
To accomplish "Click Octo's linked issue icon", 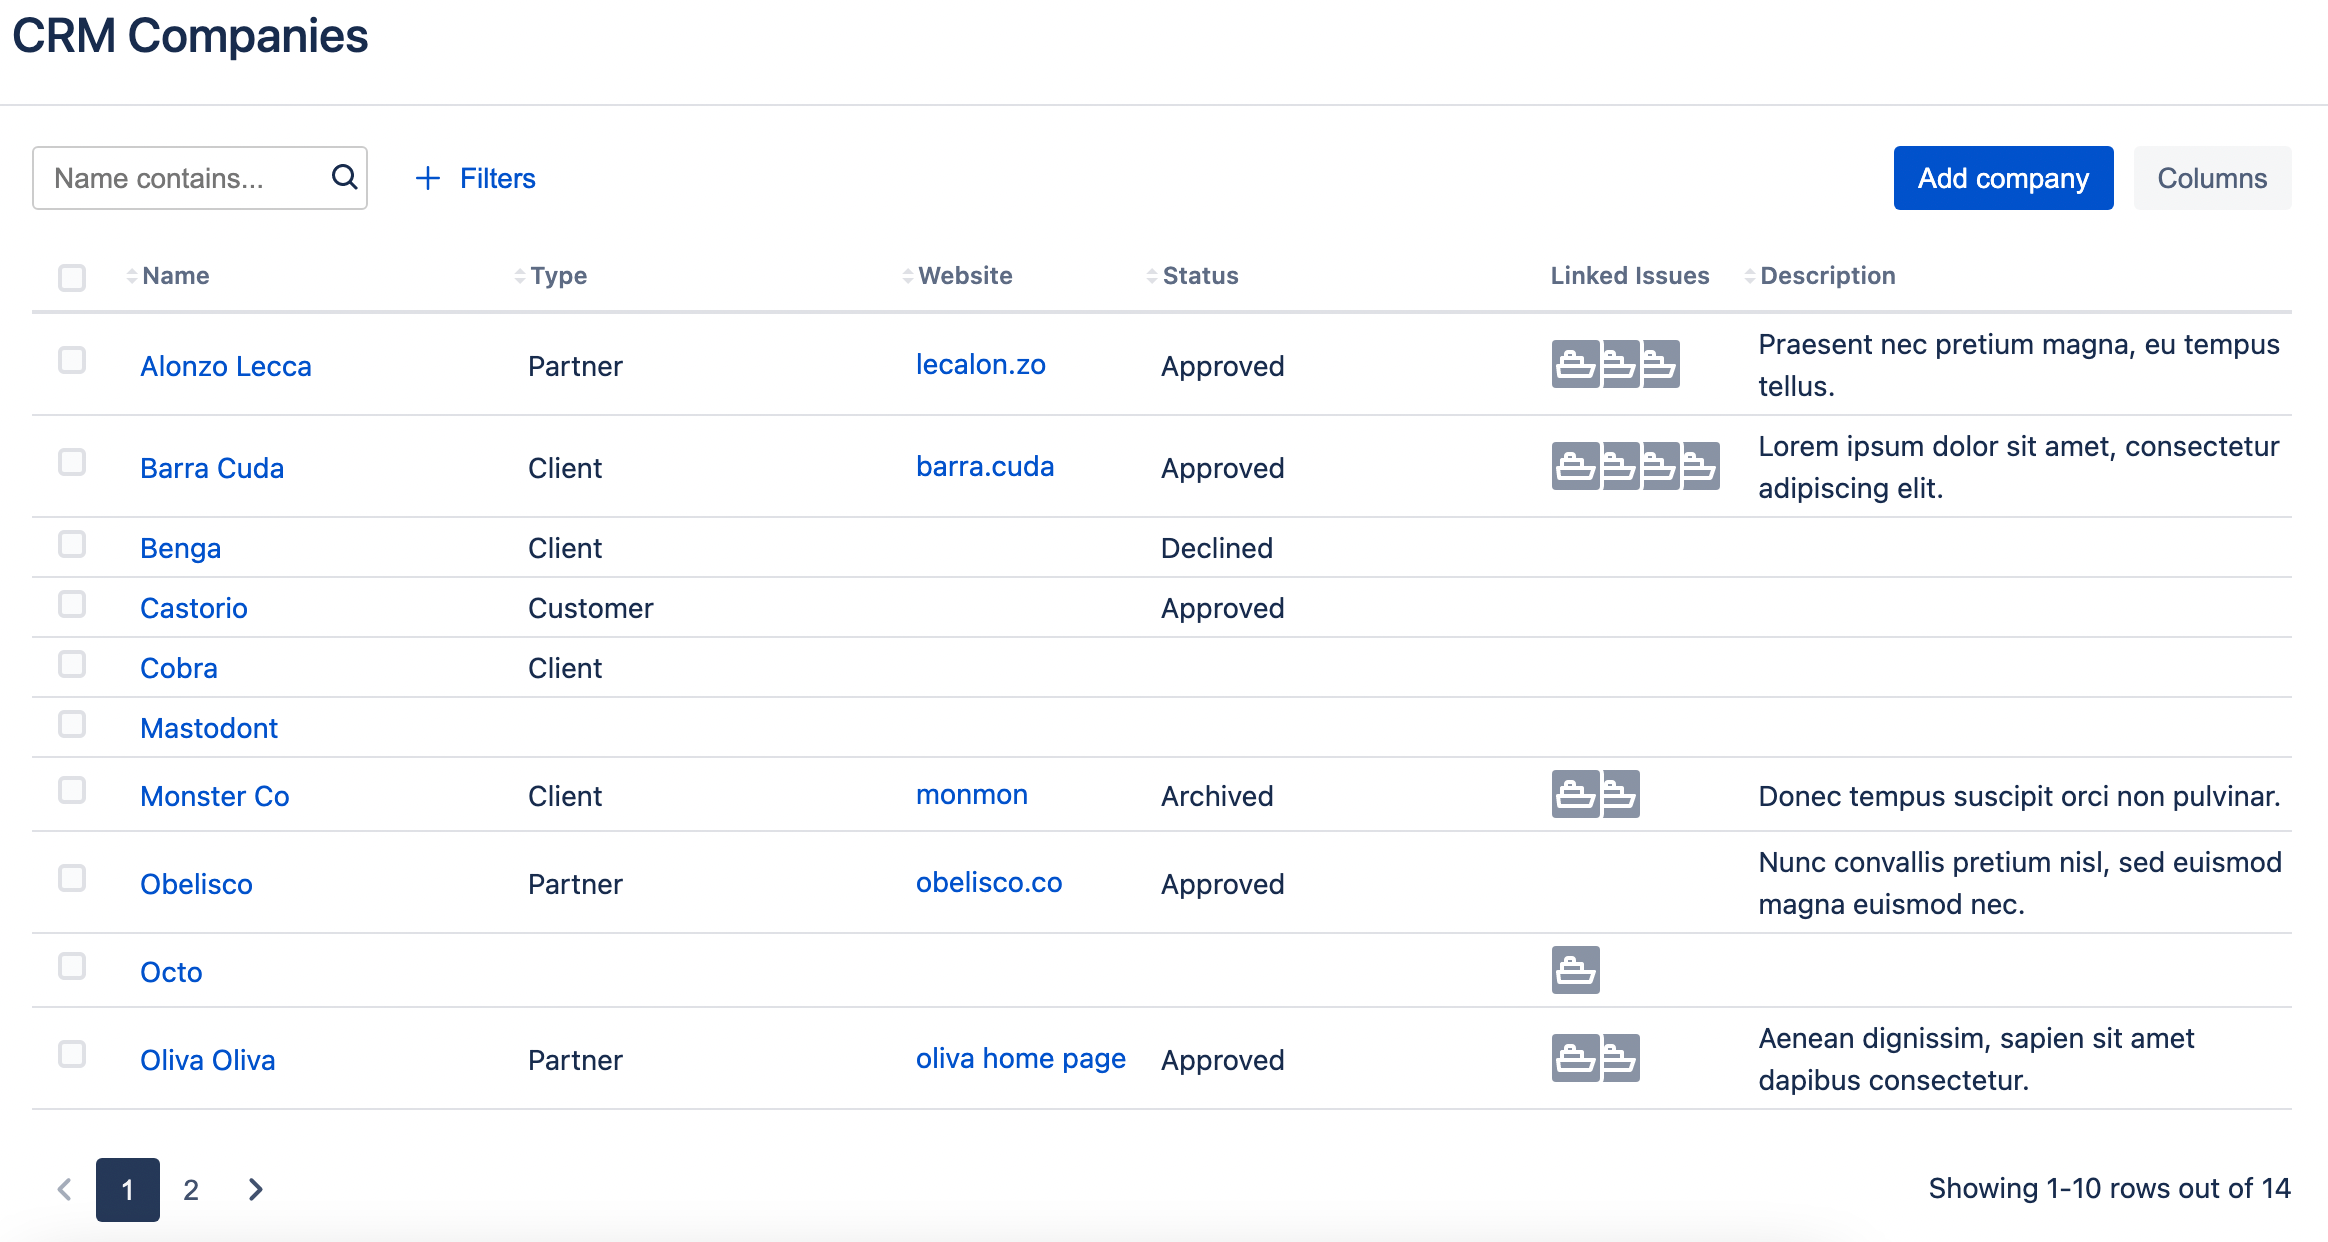I will point(1575,970).
